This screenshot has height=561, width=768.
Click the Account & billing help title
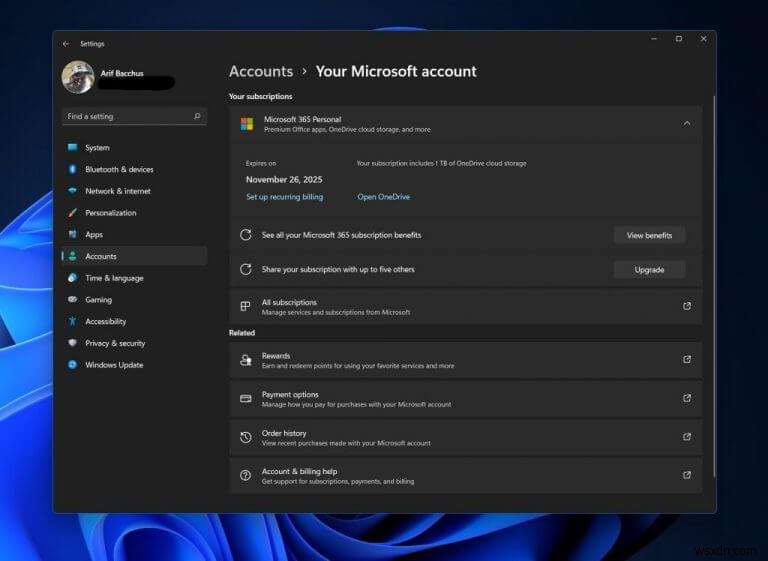pos(299,471)
